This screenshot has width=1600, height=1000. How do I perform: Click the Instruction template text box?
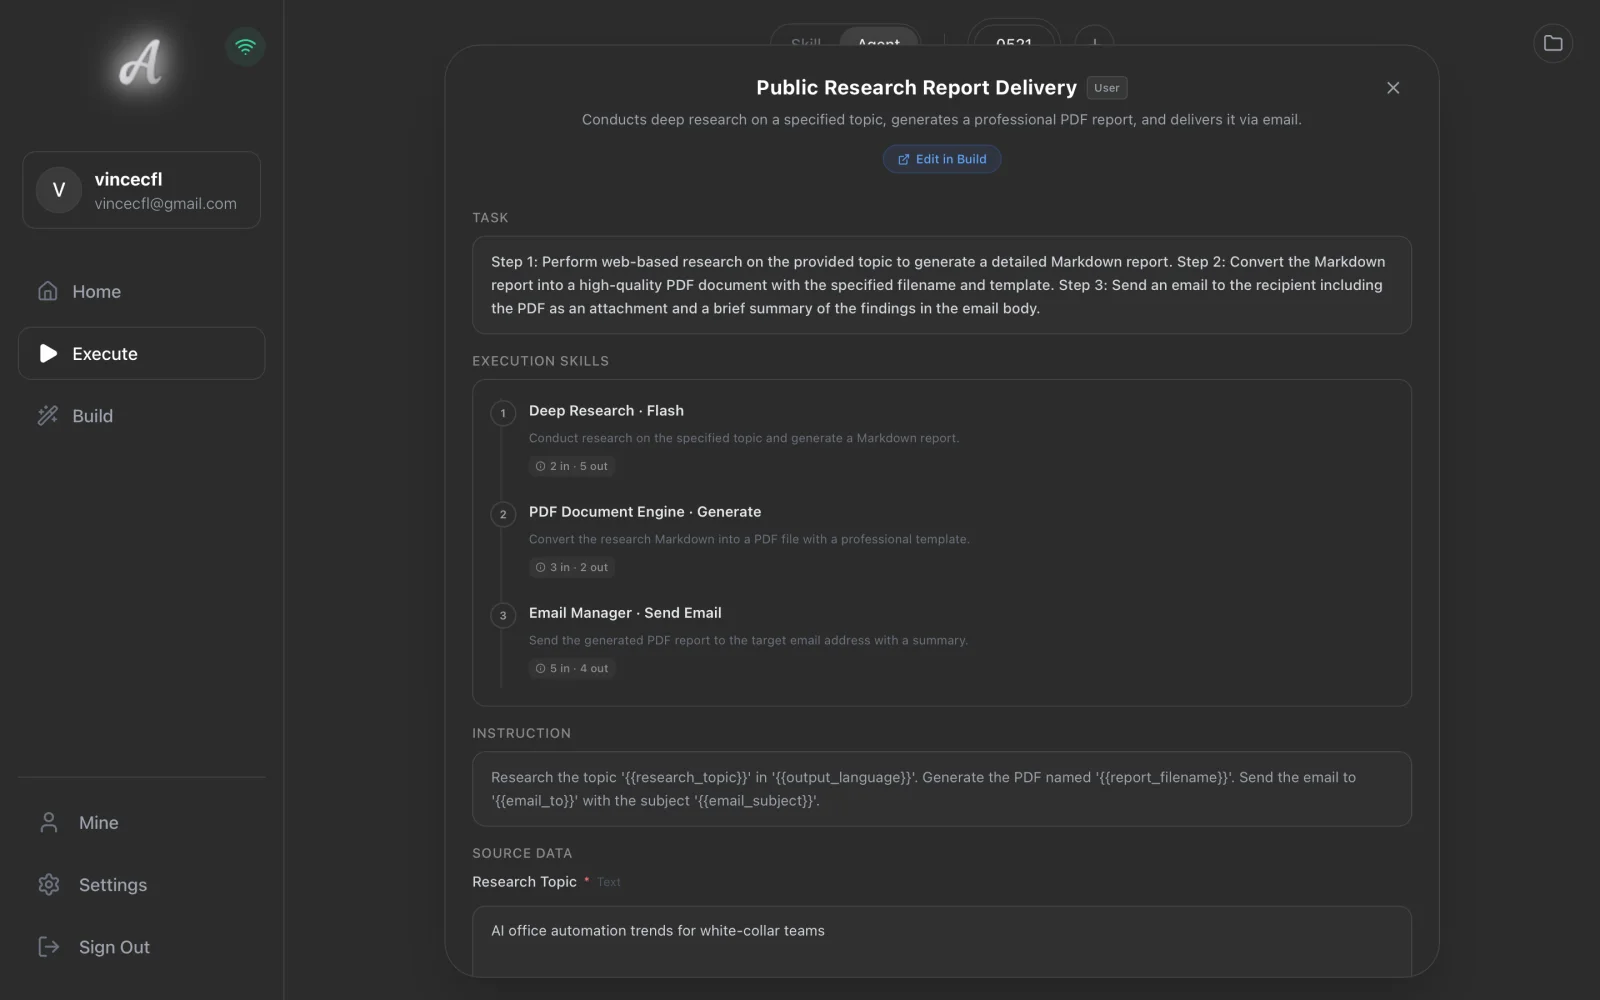pyautogui.click(x=941, y=789)
